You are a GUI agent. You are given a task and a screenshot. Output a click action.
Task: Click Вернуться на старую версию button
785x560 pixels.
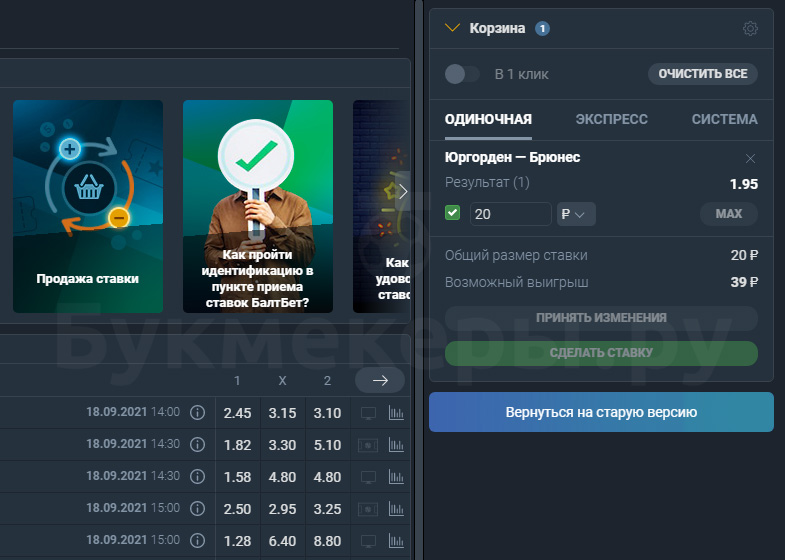(x=601, y=412)
